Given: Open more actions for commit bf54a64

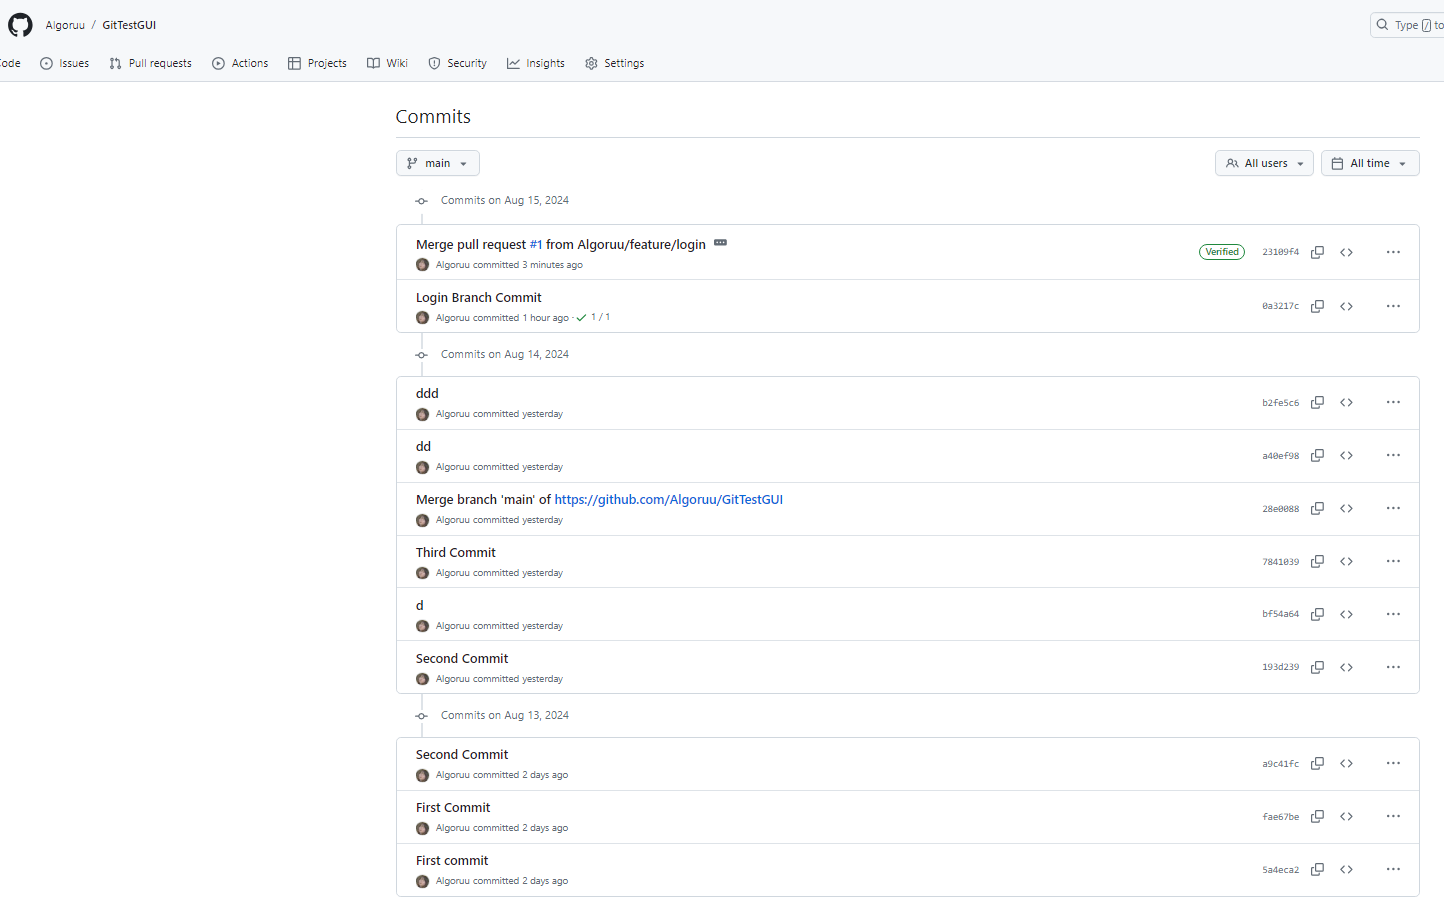Looking at the screenshot, I should (1393, 614).
